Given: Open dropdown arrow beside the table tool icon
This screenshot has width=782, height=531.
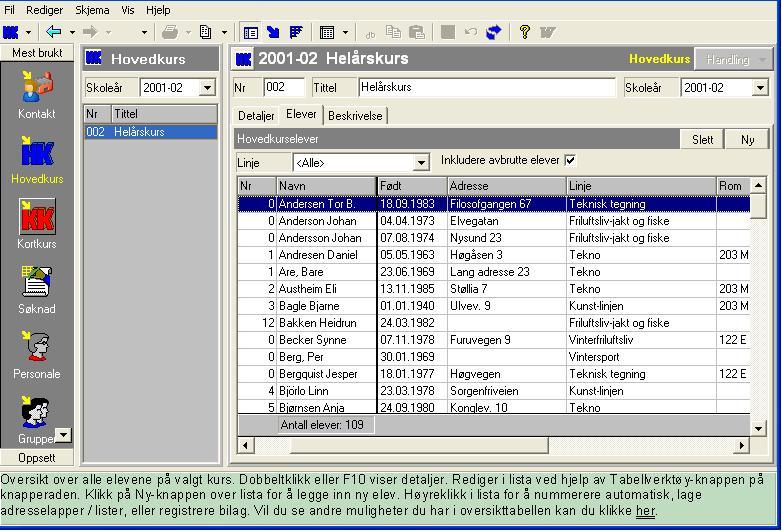Looking at the screenshot, I should click(345, 33).
